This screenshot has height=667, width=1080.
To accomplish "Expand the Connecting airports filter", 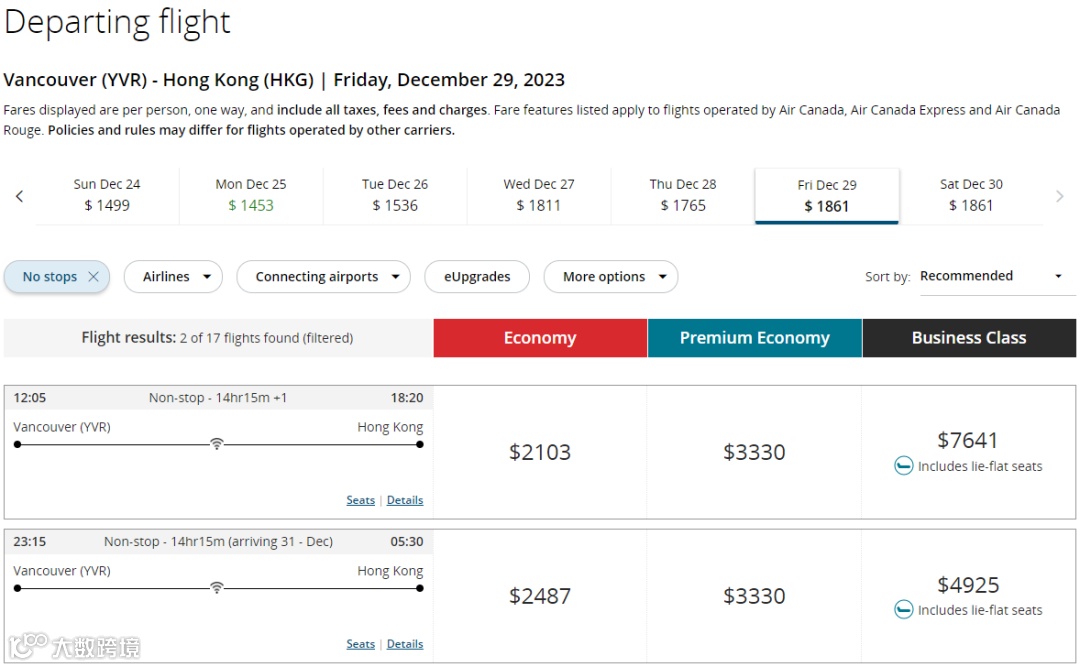I will [323, 277].
